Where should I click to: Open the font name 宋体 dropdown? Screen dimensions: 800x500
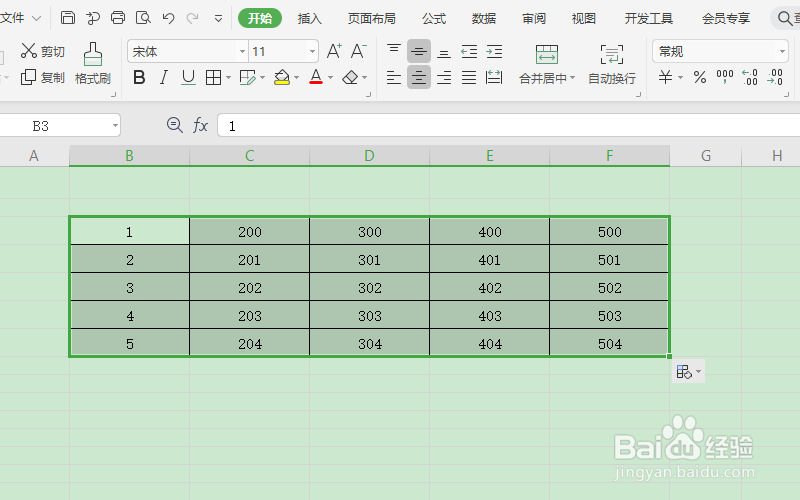[242, 52]
